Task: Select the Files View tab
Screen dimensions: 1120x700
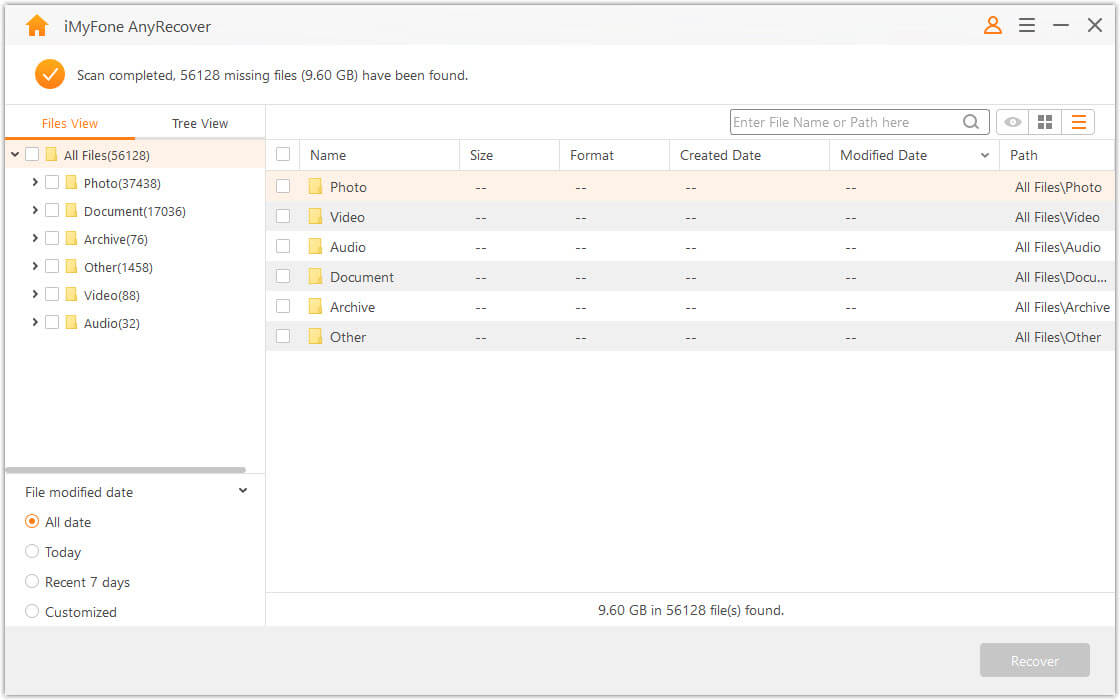Action: click(x=70, y=123)
